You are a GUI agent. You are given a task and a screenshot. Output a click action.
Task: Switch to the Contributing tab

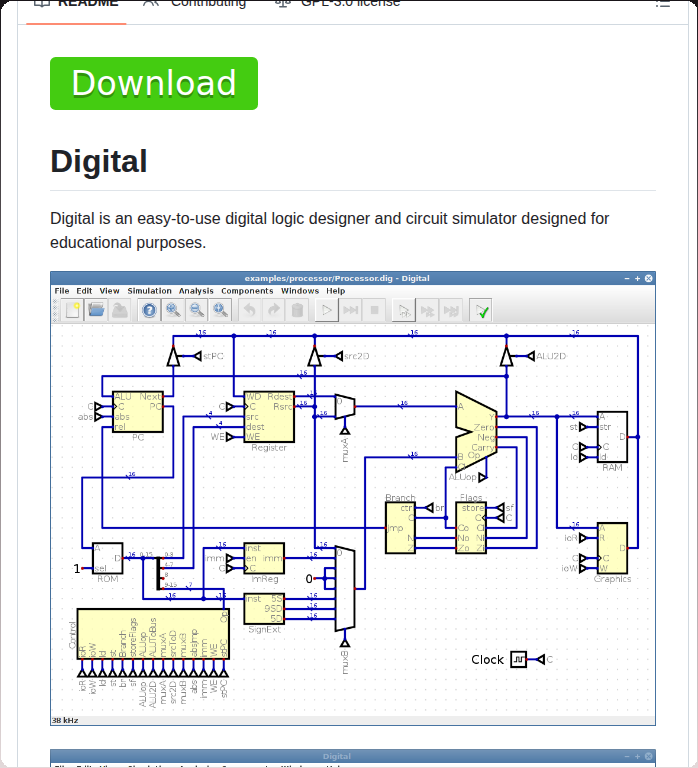coord(194,4)
